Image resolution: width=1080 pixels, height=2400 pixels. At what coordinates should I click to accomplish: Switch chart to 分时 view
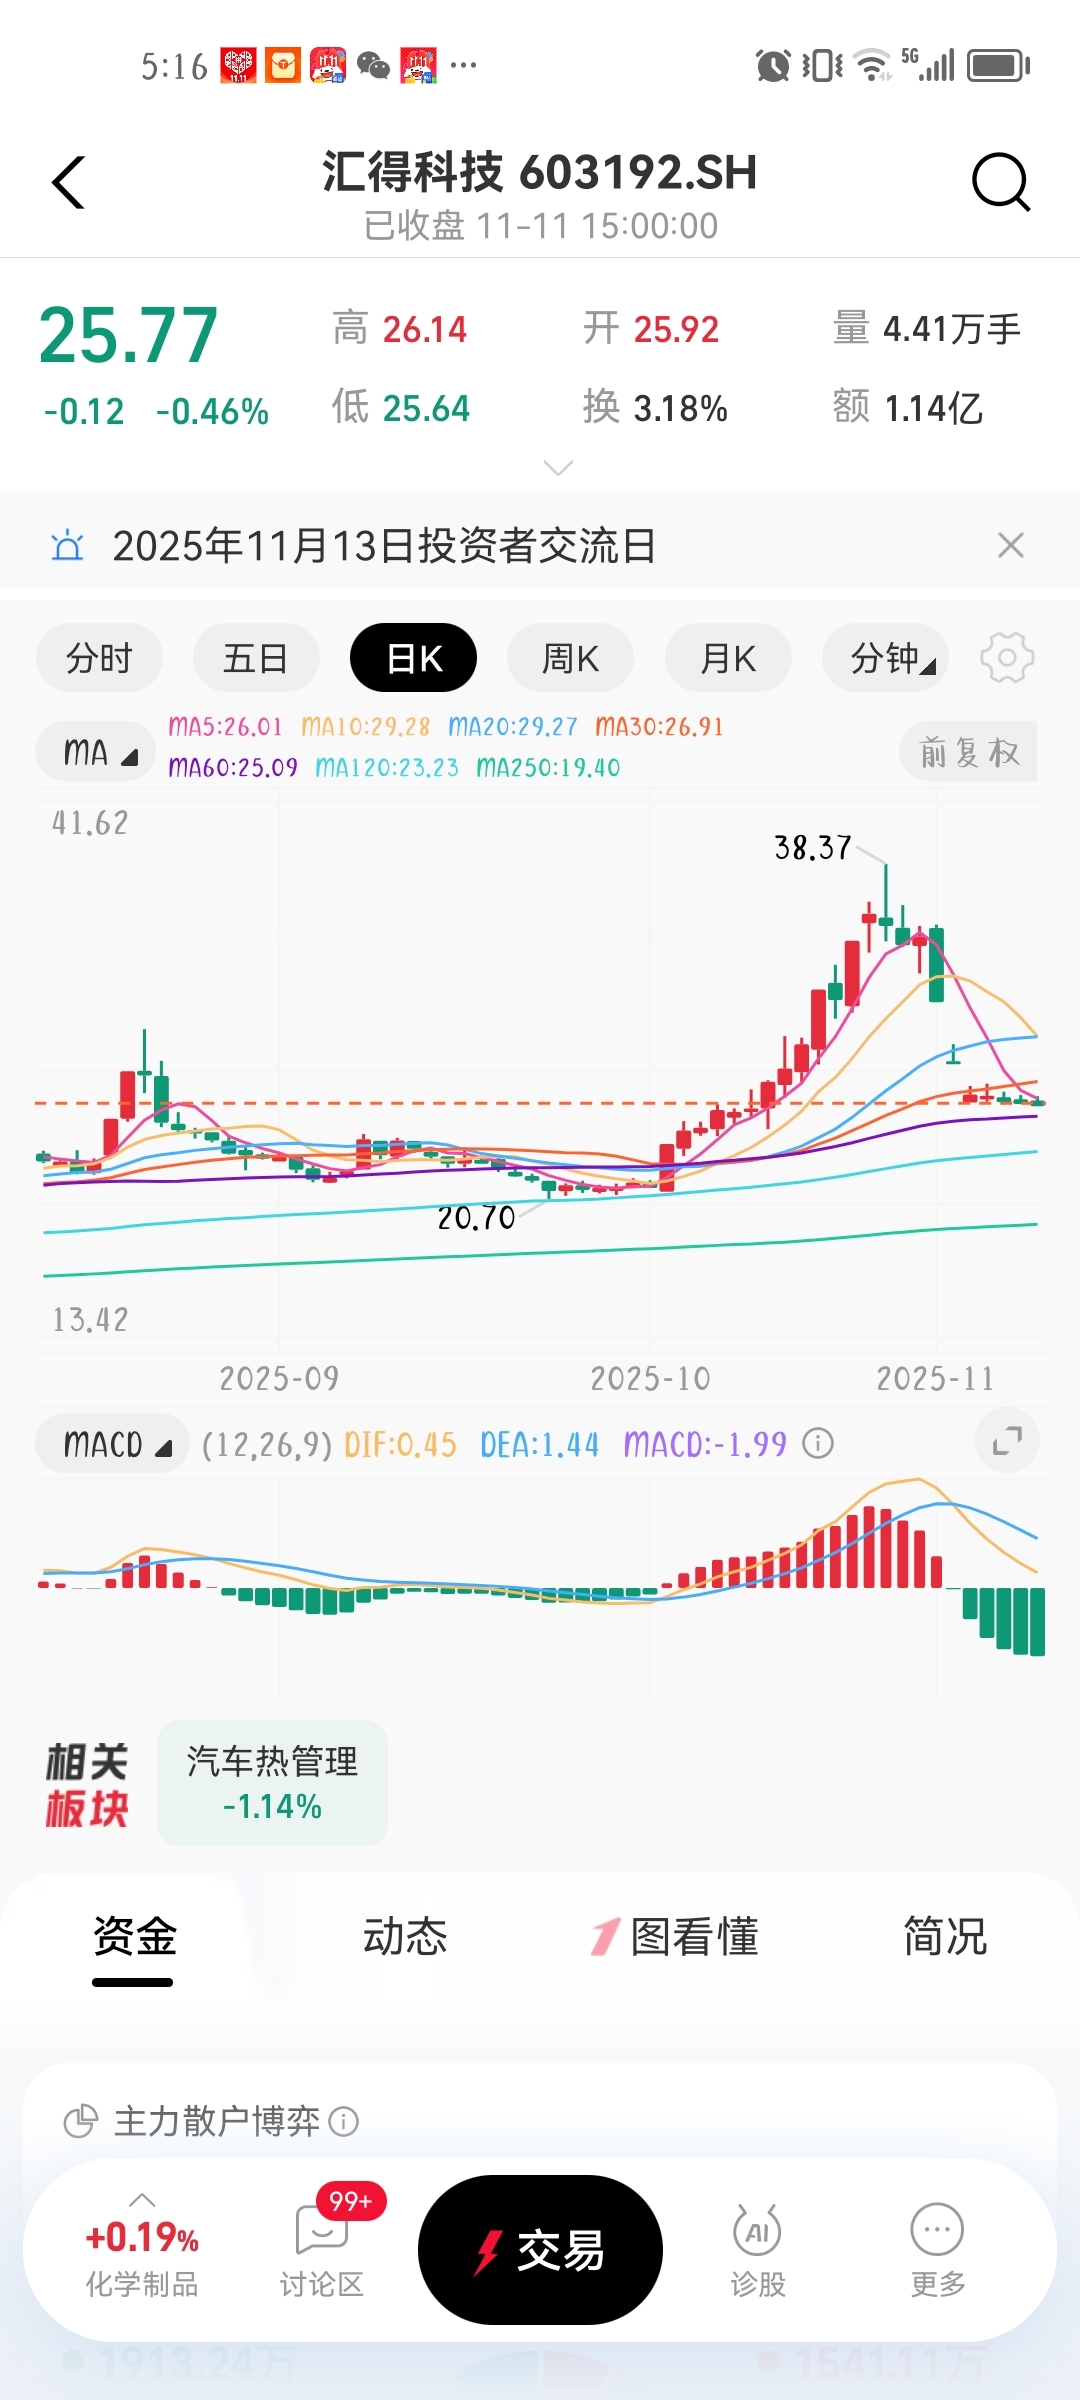(x=99, y=658)
